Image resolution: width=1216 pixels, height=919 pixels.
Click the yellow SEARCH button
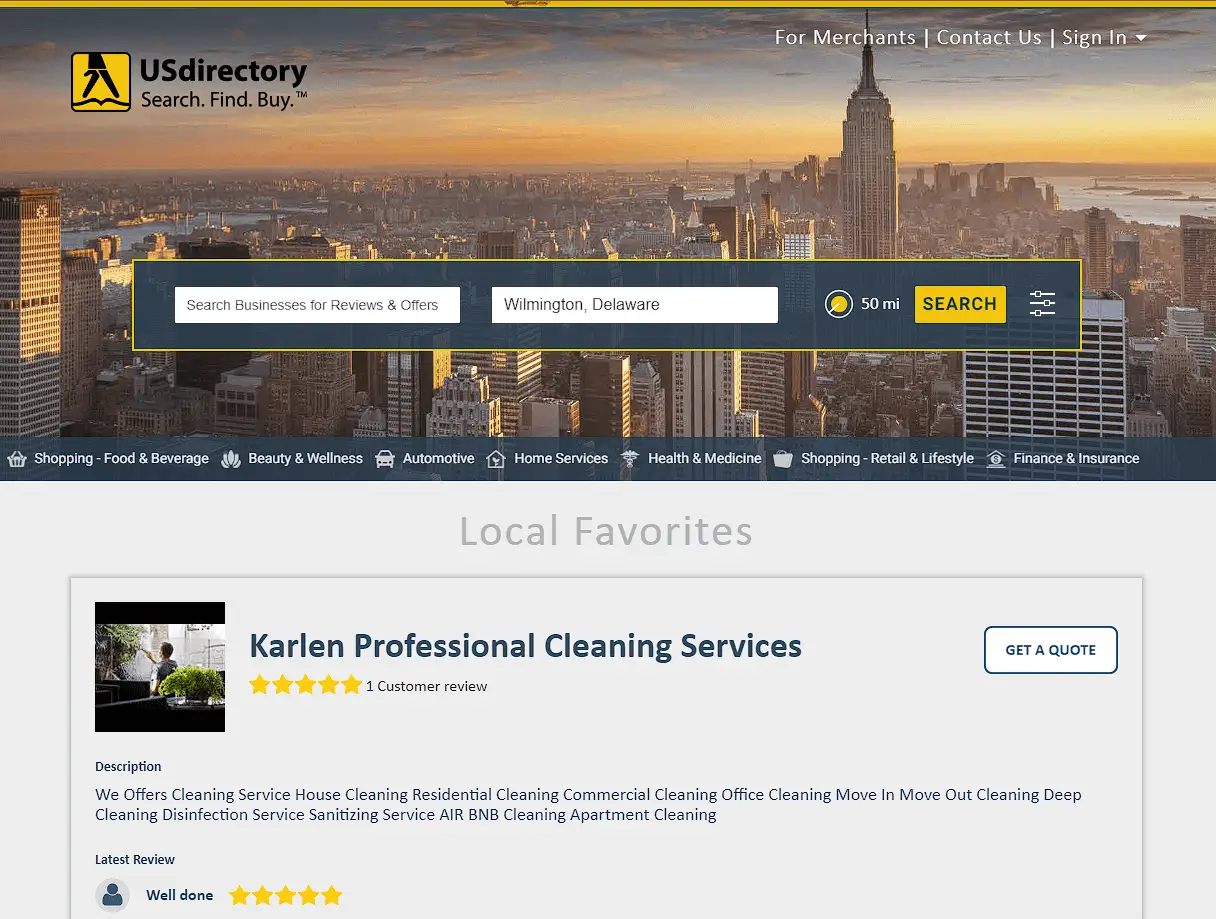coord(960,304)
